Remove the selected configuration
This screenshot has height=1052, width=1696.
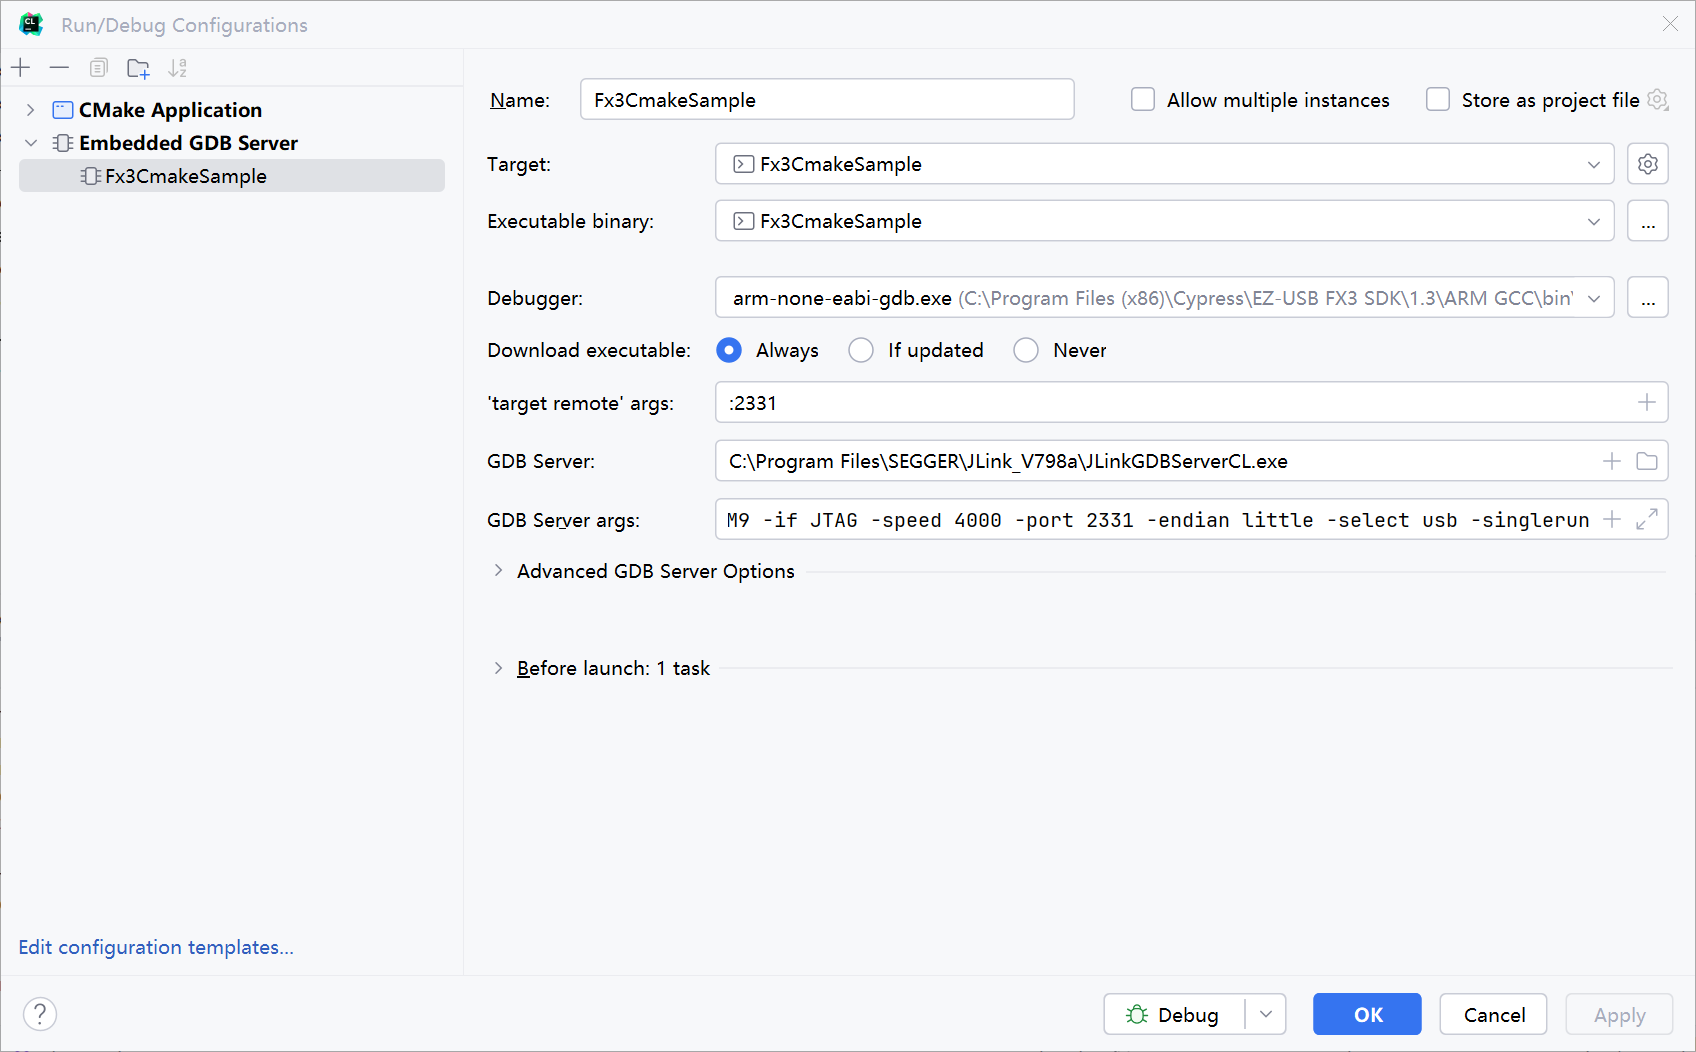59,67
